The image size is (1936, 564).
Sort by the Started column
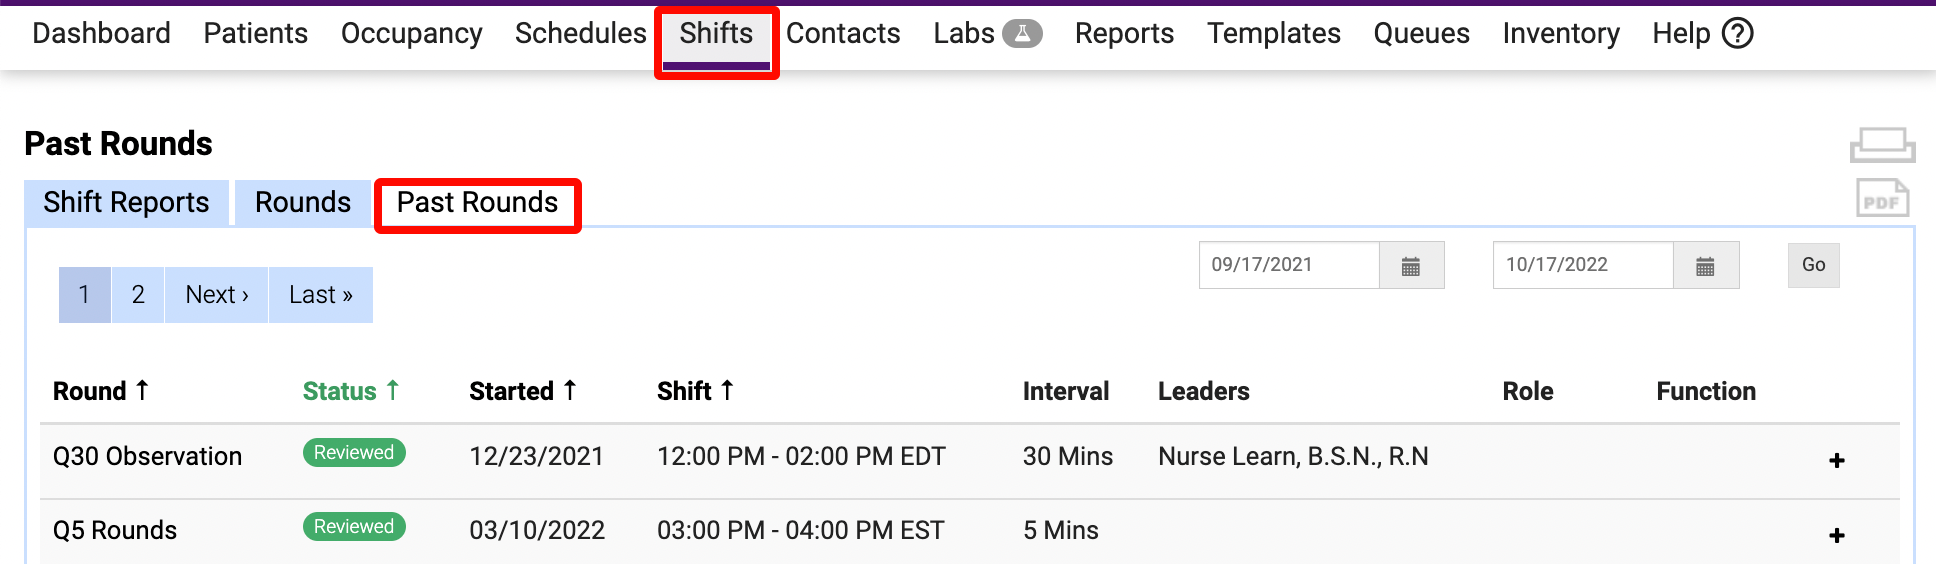click(x=523, y=391)
